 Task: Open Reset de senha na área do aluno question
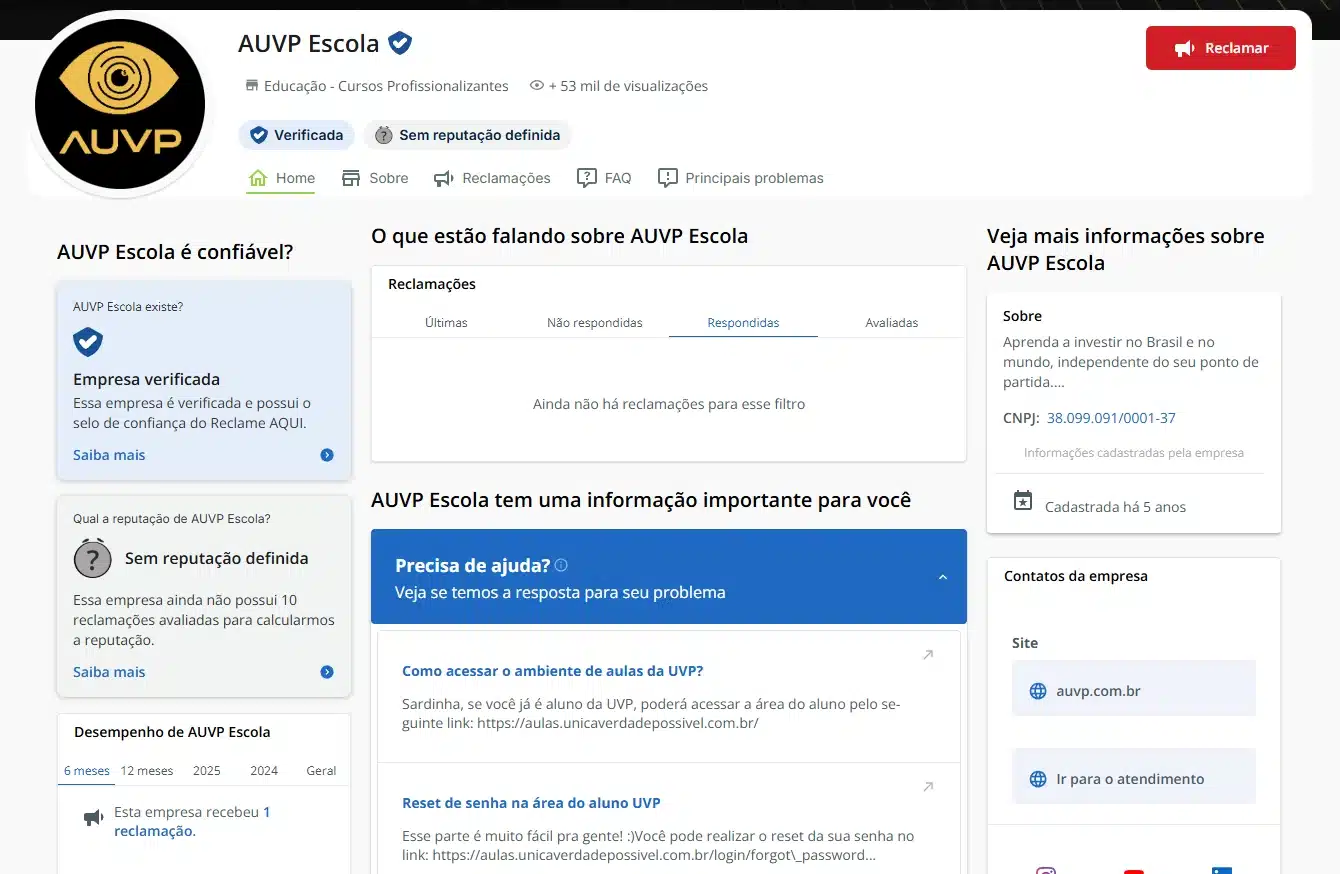point(531,803)
